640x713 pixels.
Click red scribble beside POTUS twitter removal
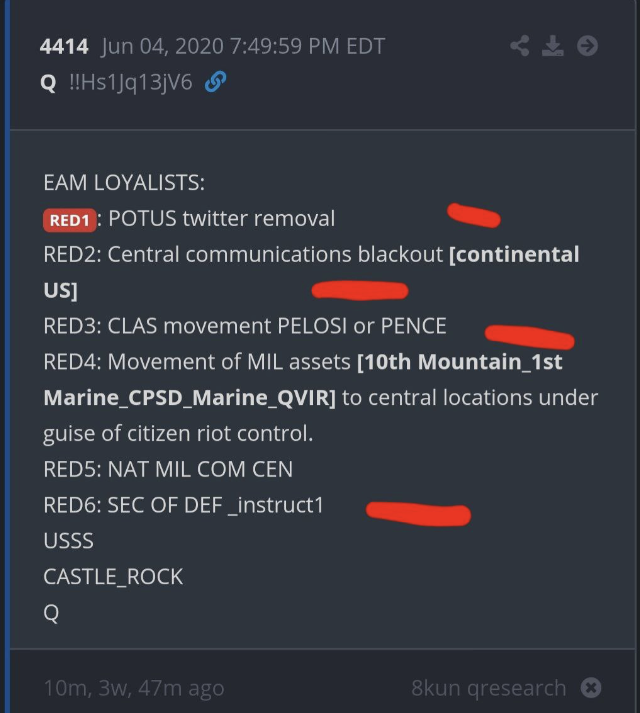pos(473,214)
